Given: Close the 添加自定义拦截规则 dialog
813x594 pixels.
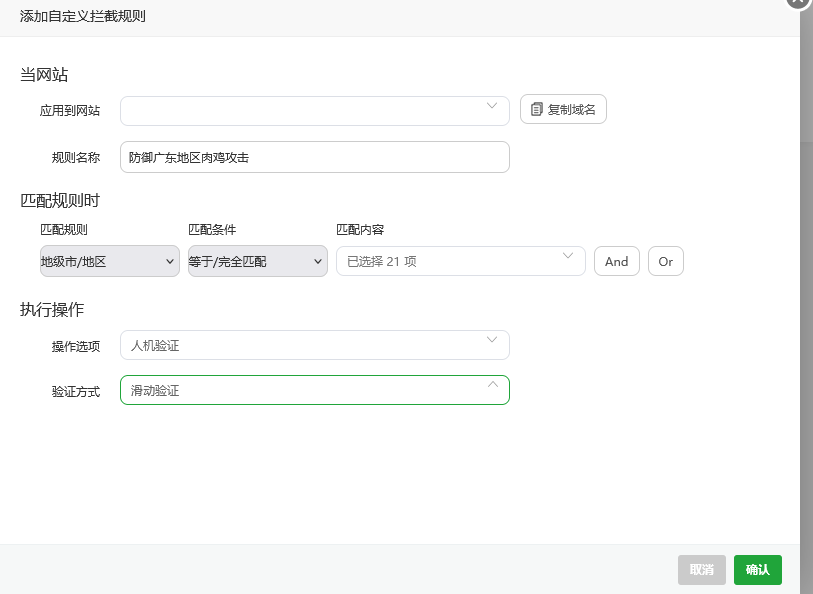Looking at the screenshot, I should 797,5.
